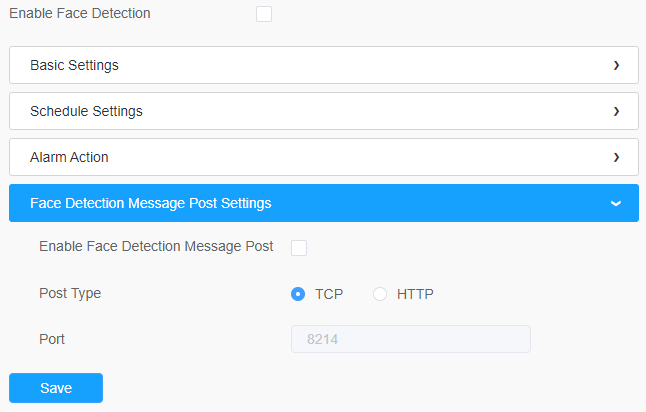Image resolution: width=646 pixels, height=412 pixels.
Task: Select the TCP radio button
Action: pyautogui.click(x=298, y=294)
